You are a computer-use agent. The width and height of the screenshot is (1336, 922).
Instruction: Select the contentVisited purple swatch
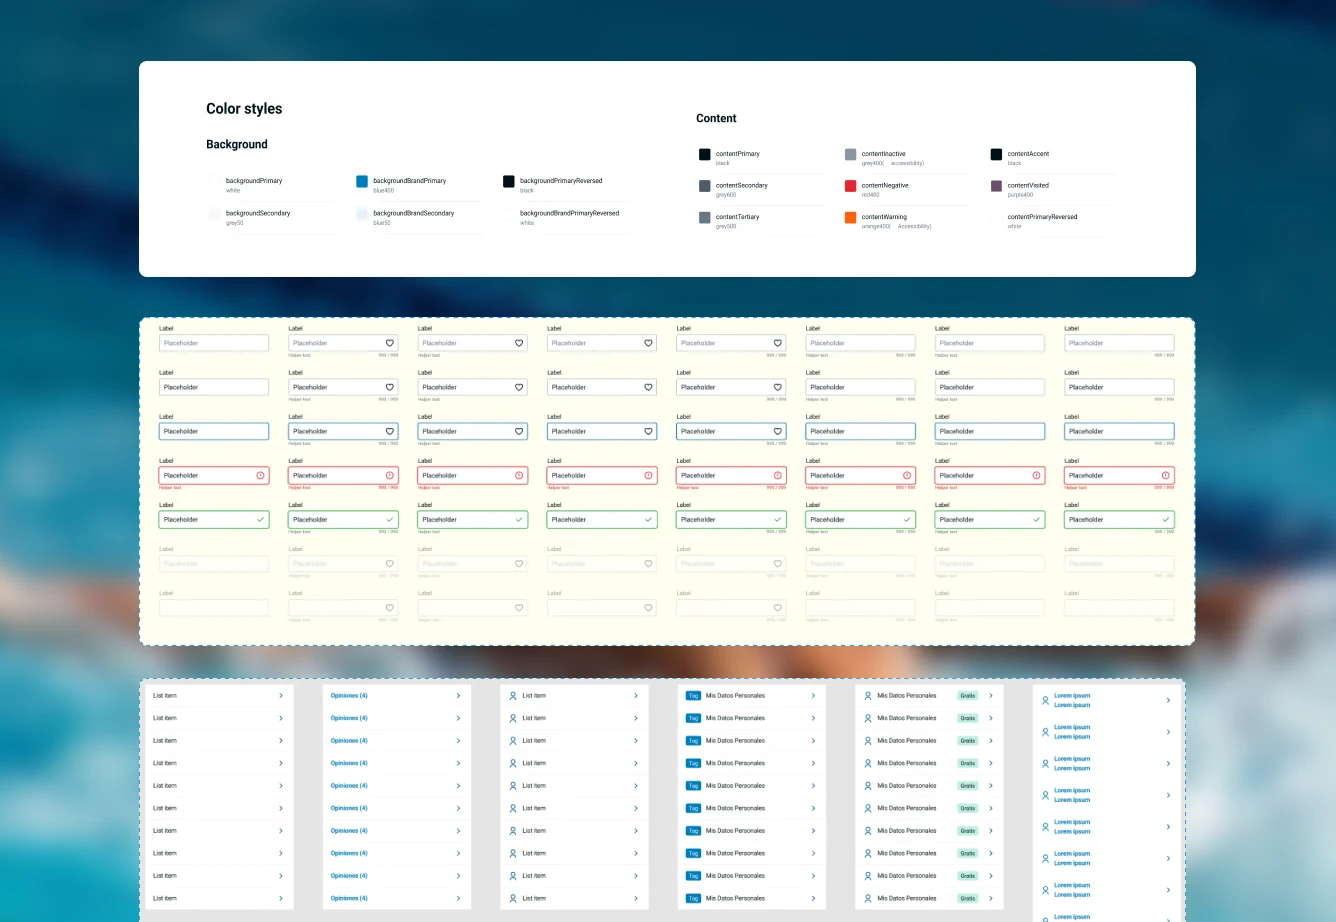tap(996, 186)
